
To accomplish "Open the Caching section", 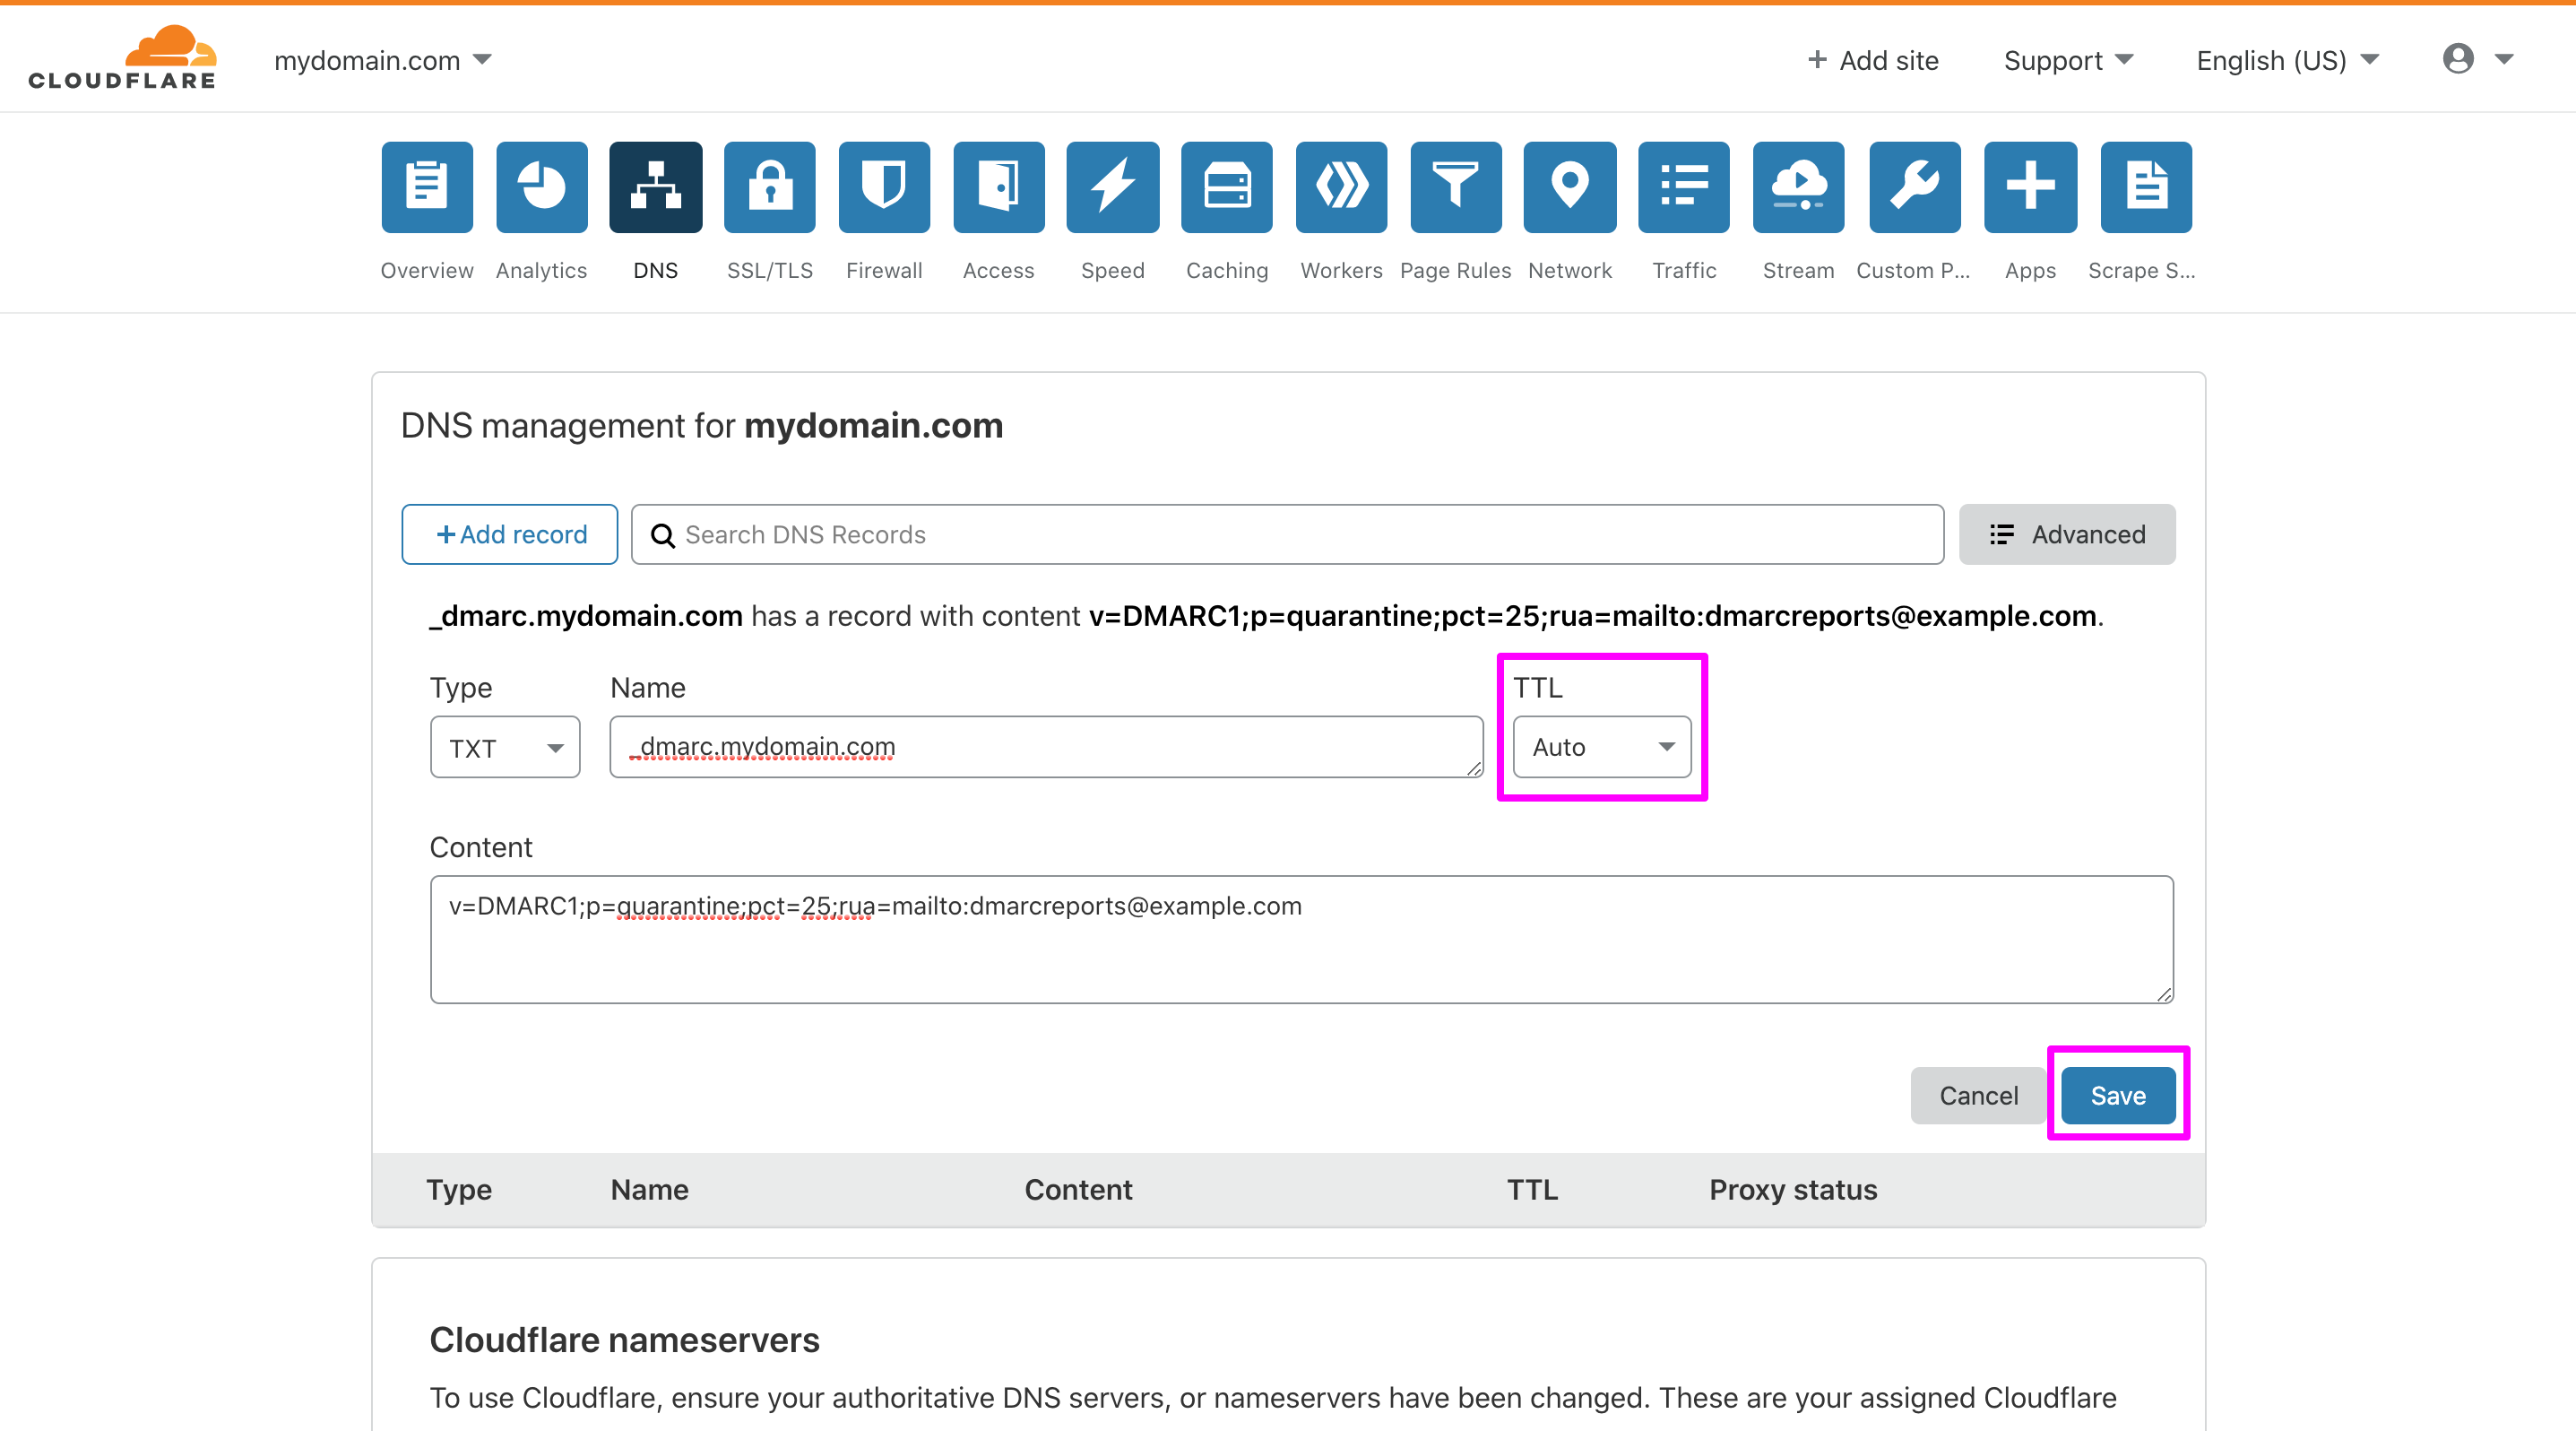I will coord(1226,187).
